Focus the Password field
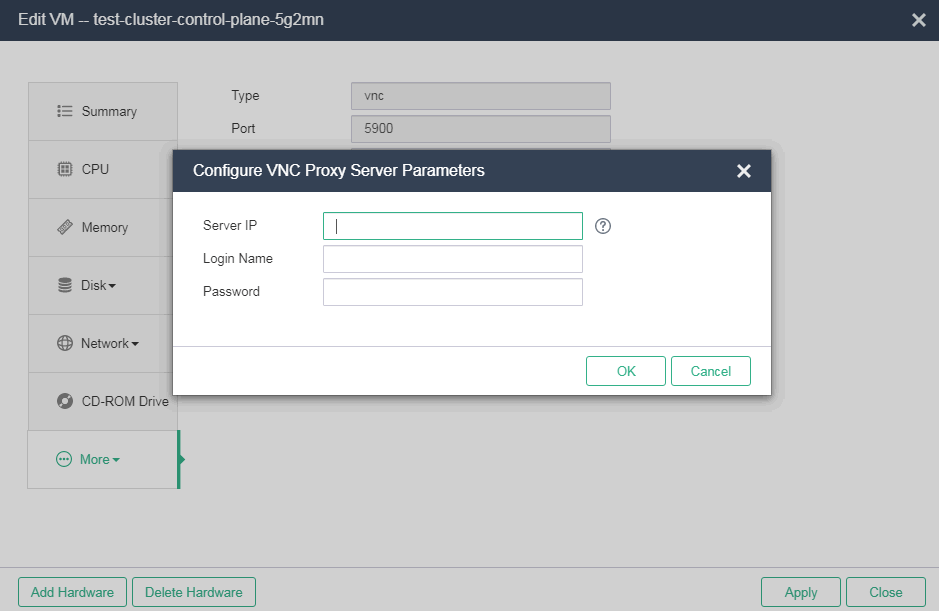This screenshot has width=939, height=611. click(x=453, y=292)
